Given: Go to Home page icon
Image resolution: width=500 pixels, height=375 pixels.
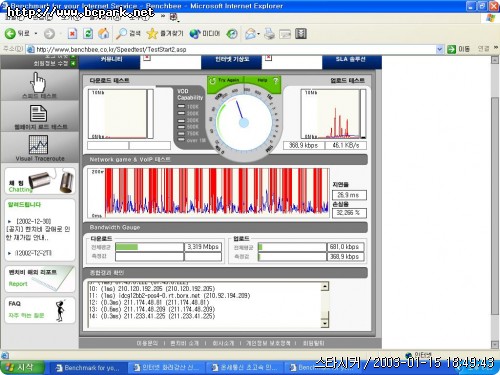Looking at the screenshot, I should (104, 33).
